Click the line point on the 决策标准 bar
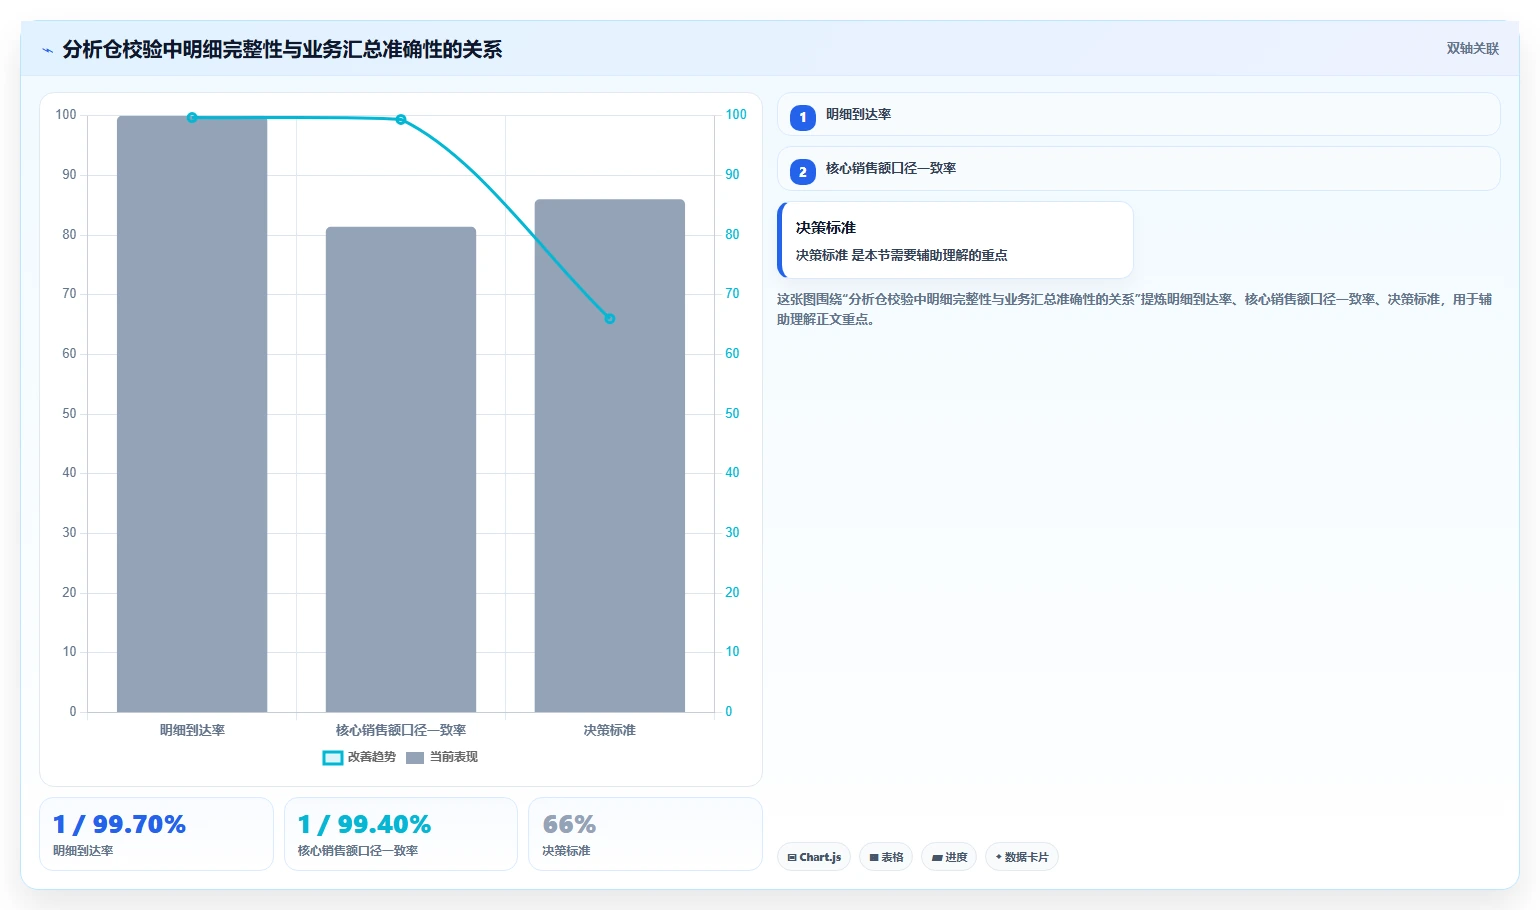This screenshot has width=1540, height=910. click(610, 319)
